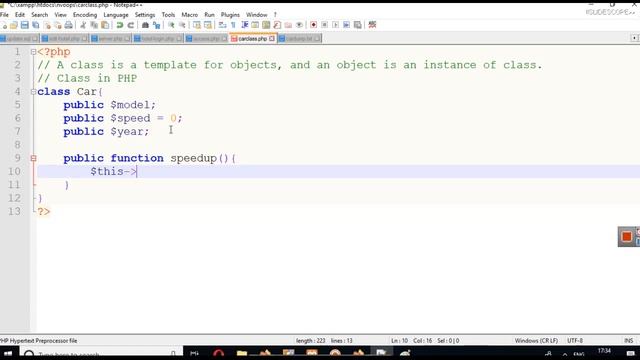
Task: Toggle the INS insert mode indicator
Action: pyautogui.click(x=629, y=340)
